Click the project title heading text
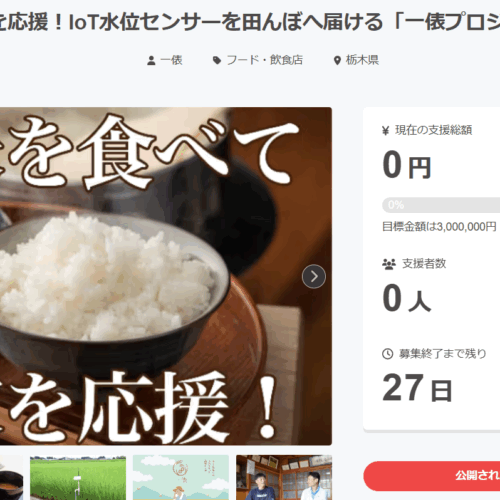 pos(250,23)
